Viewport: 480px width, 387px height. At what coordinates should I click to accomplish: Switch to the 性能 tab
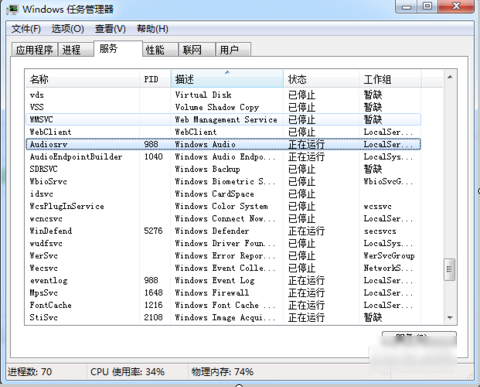point(160,50)
